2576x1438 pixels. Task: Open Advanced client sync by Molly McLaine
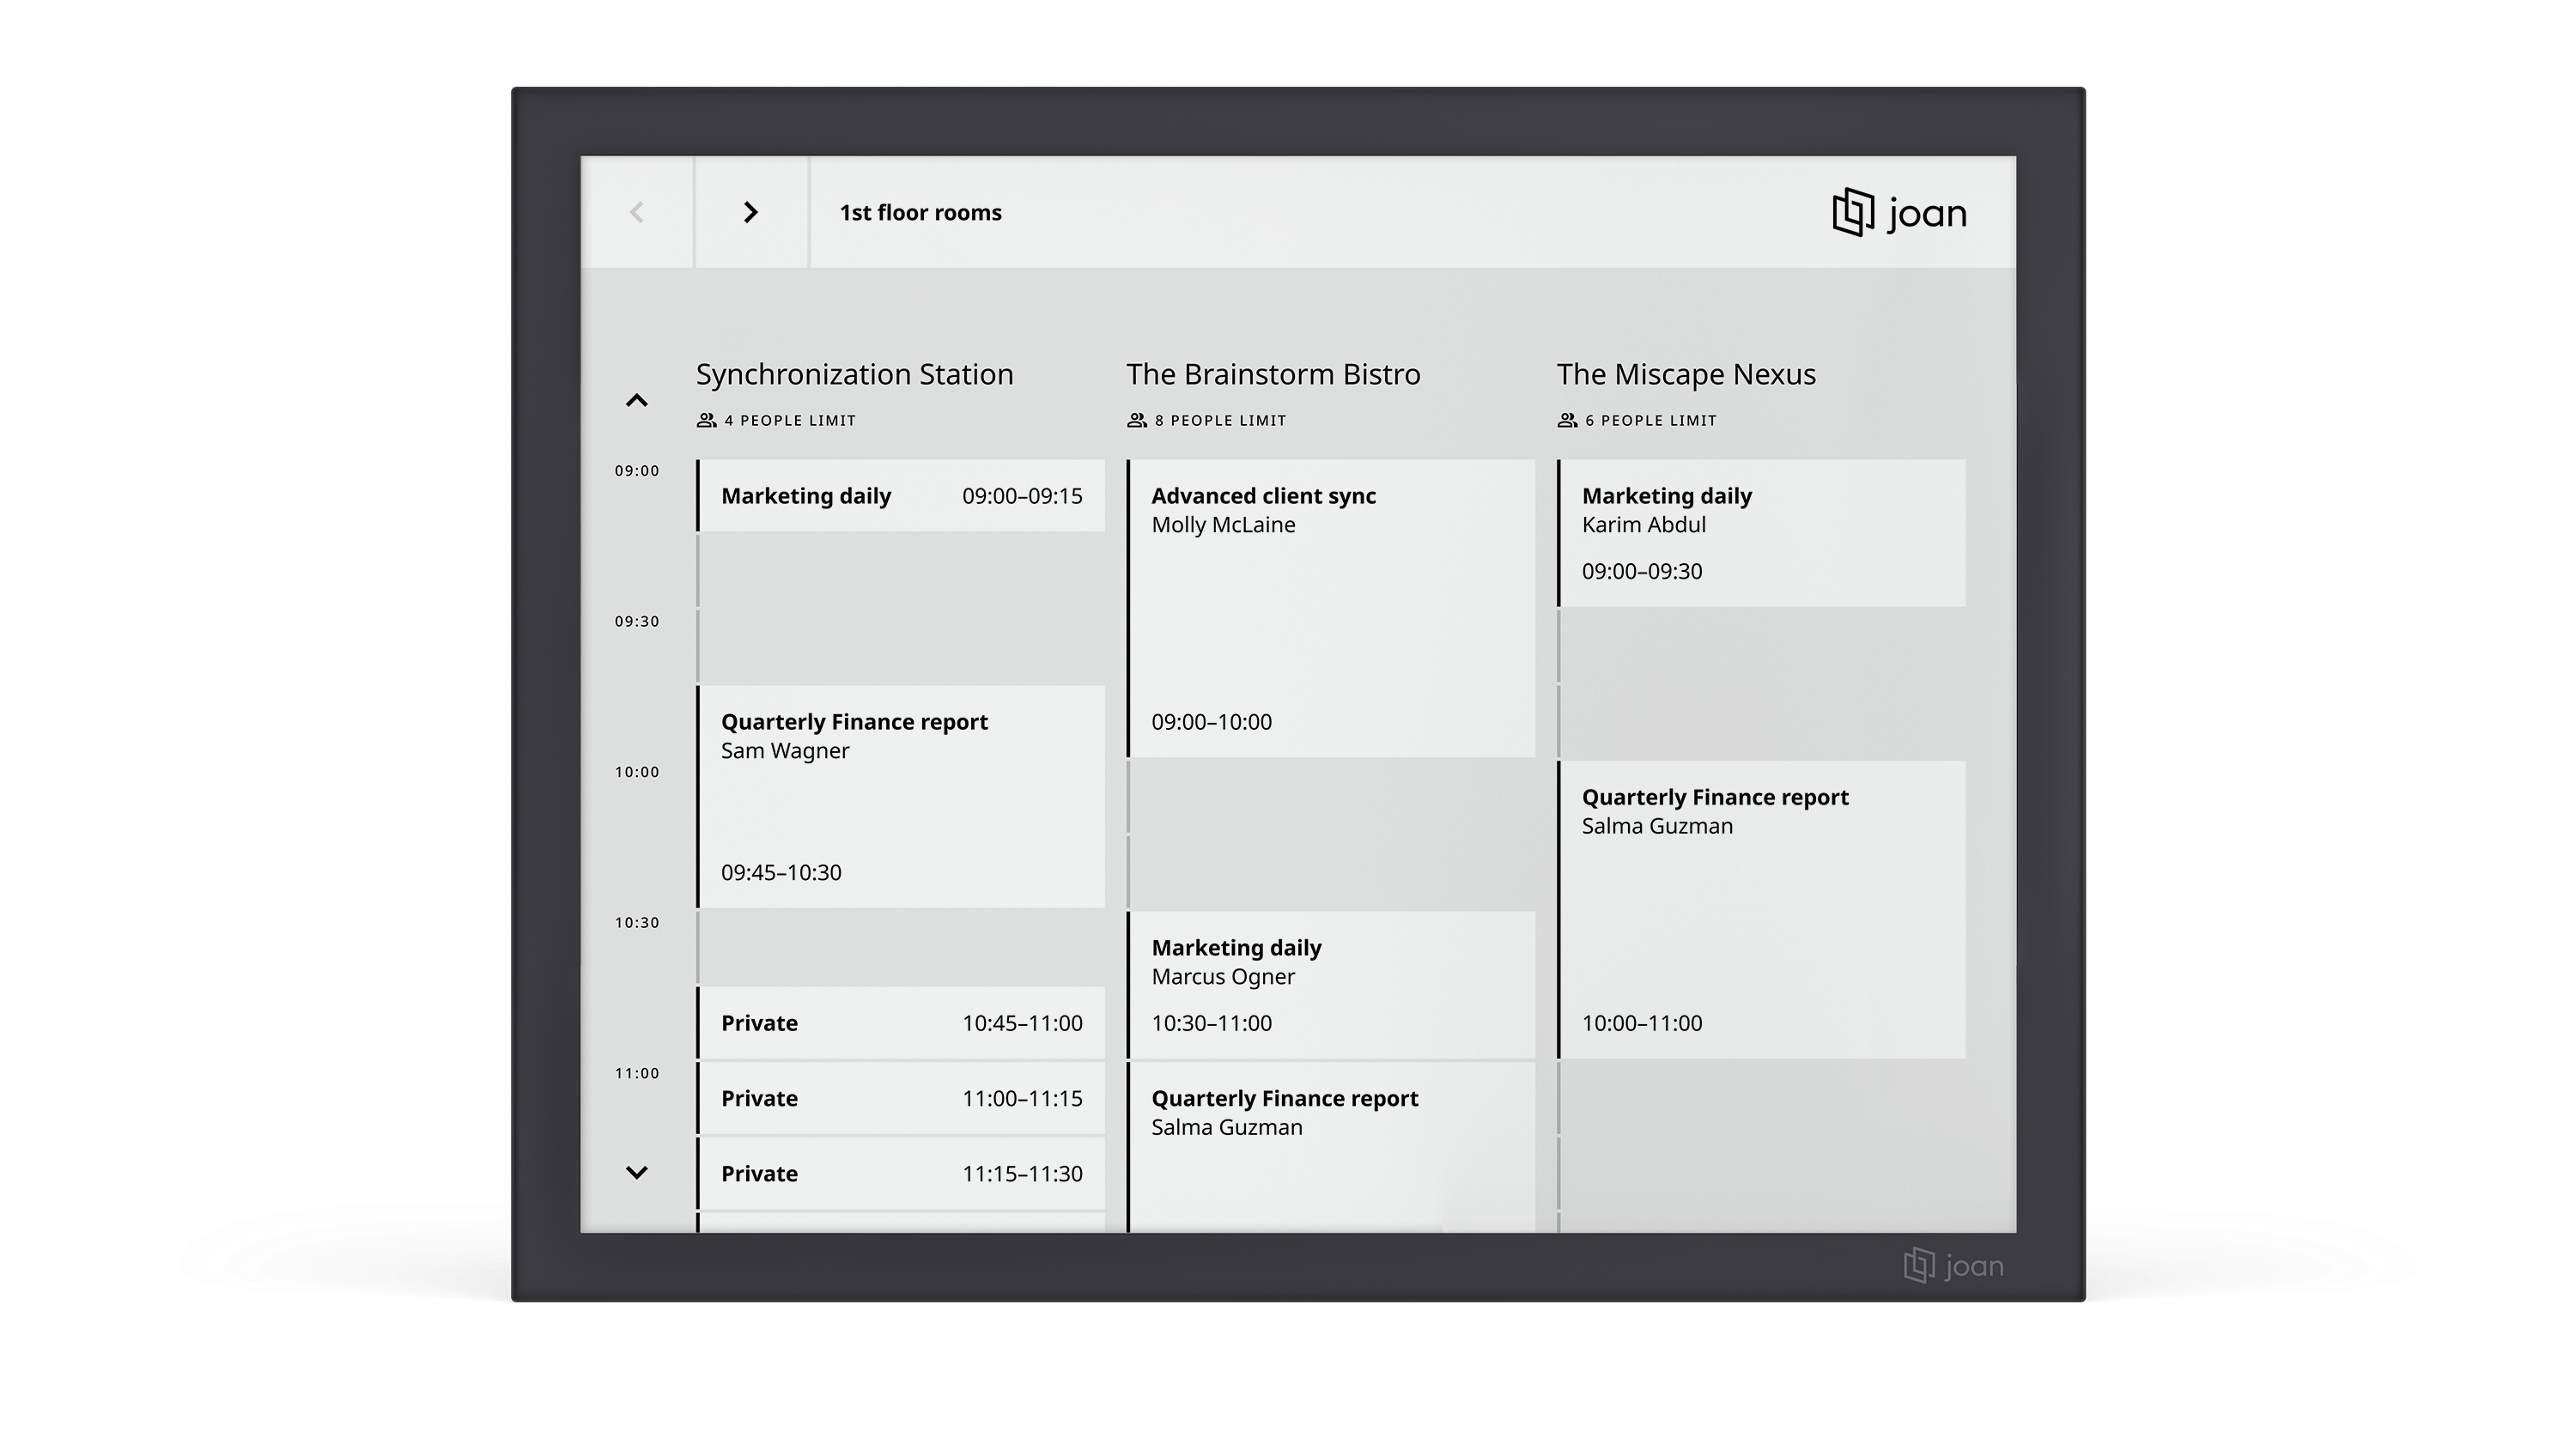coord(1331,608)
